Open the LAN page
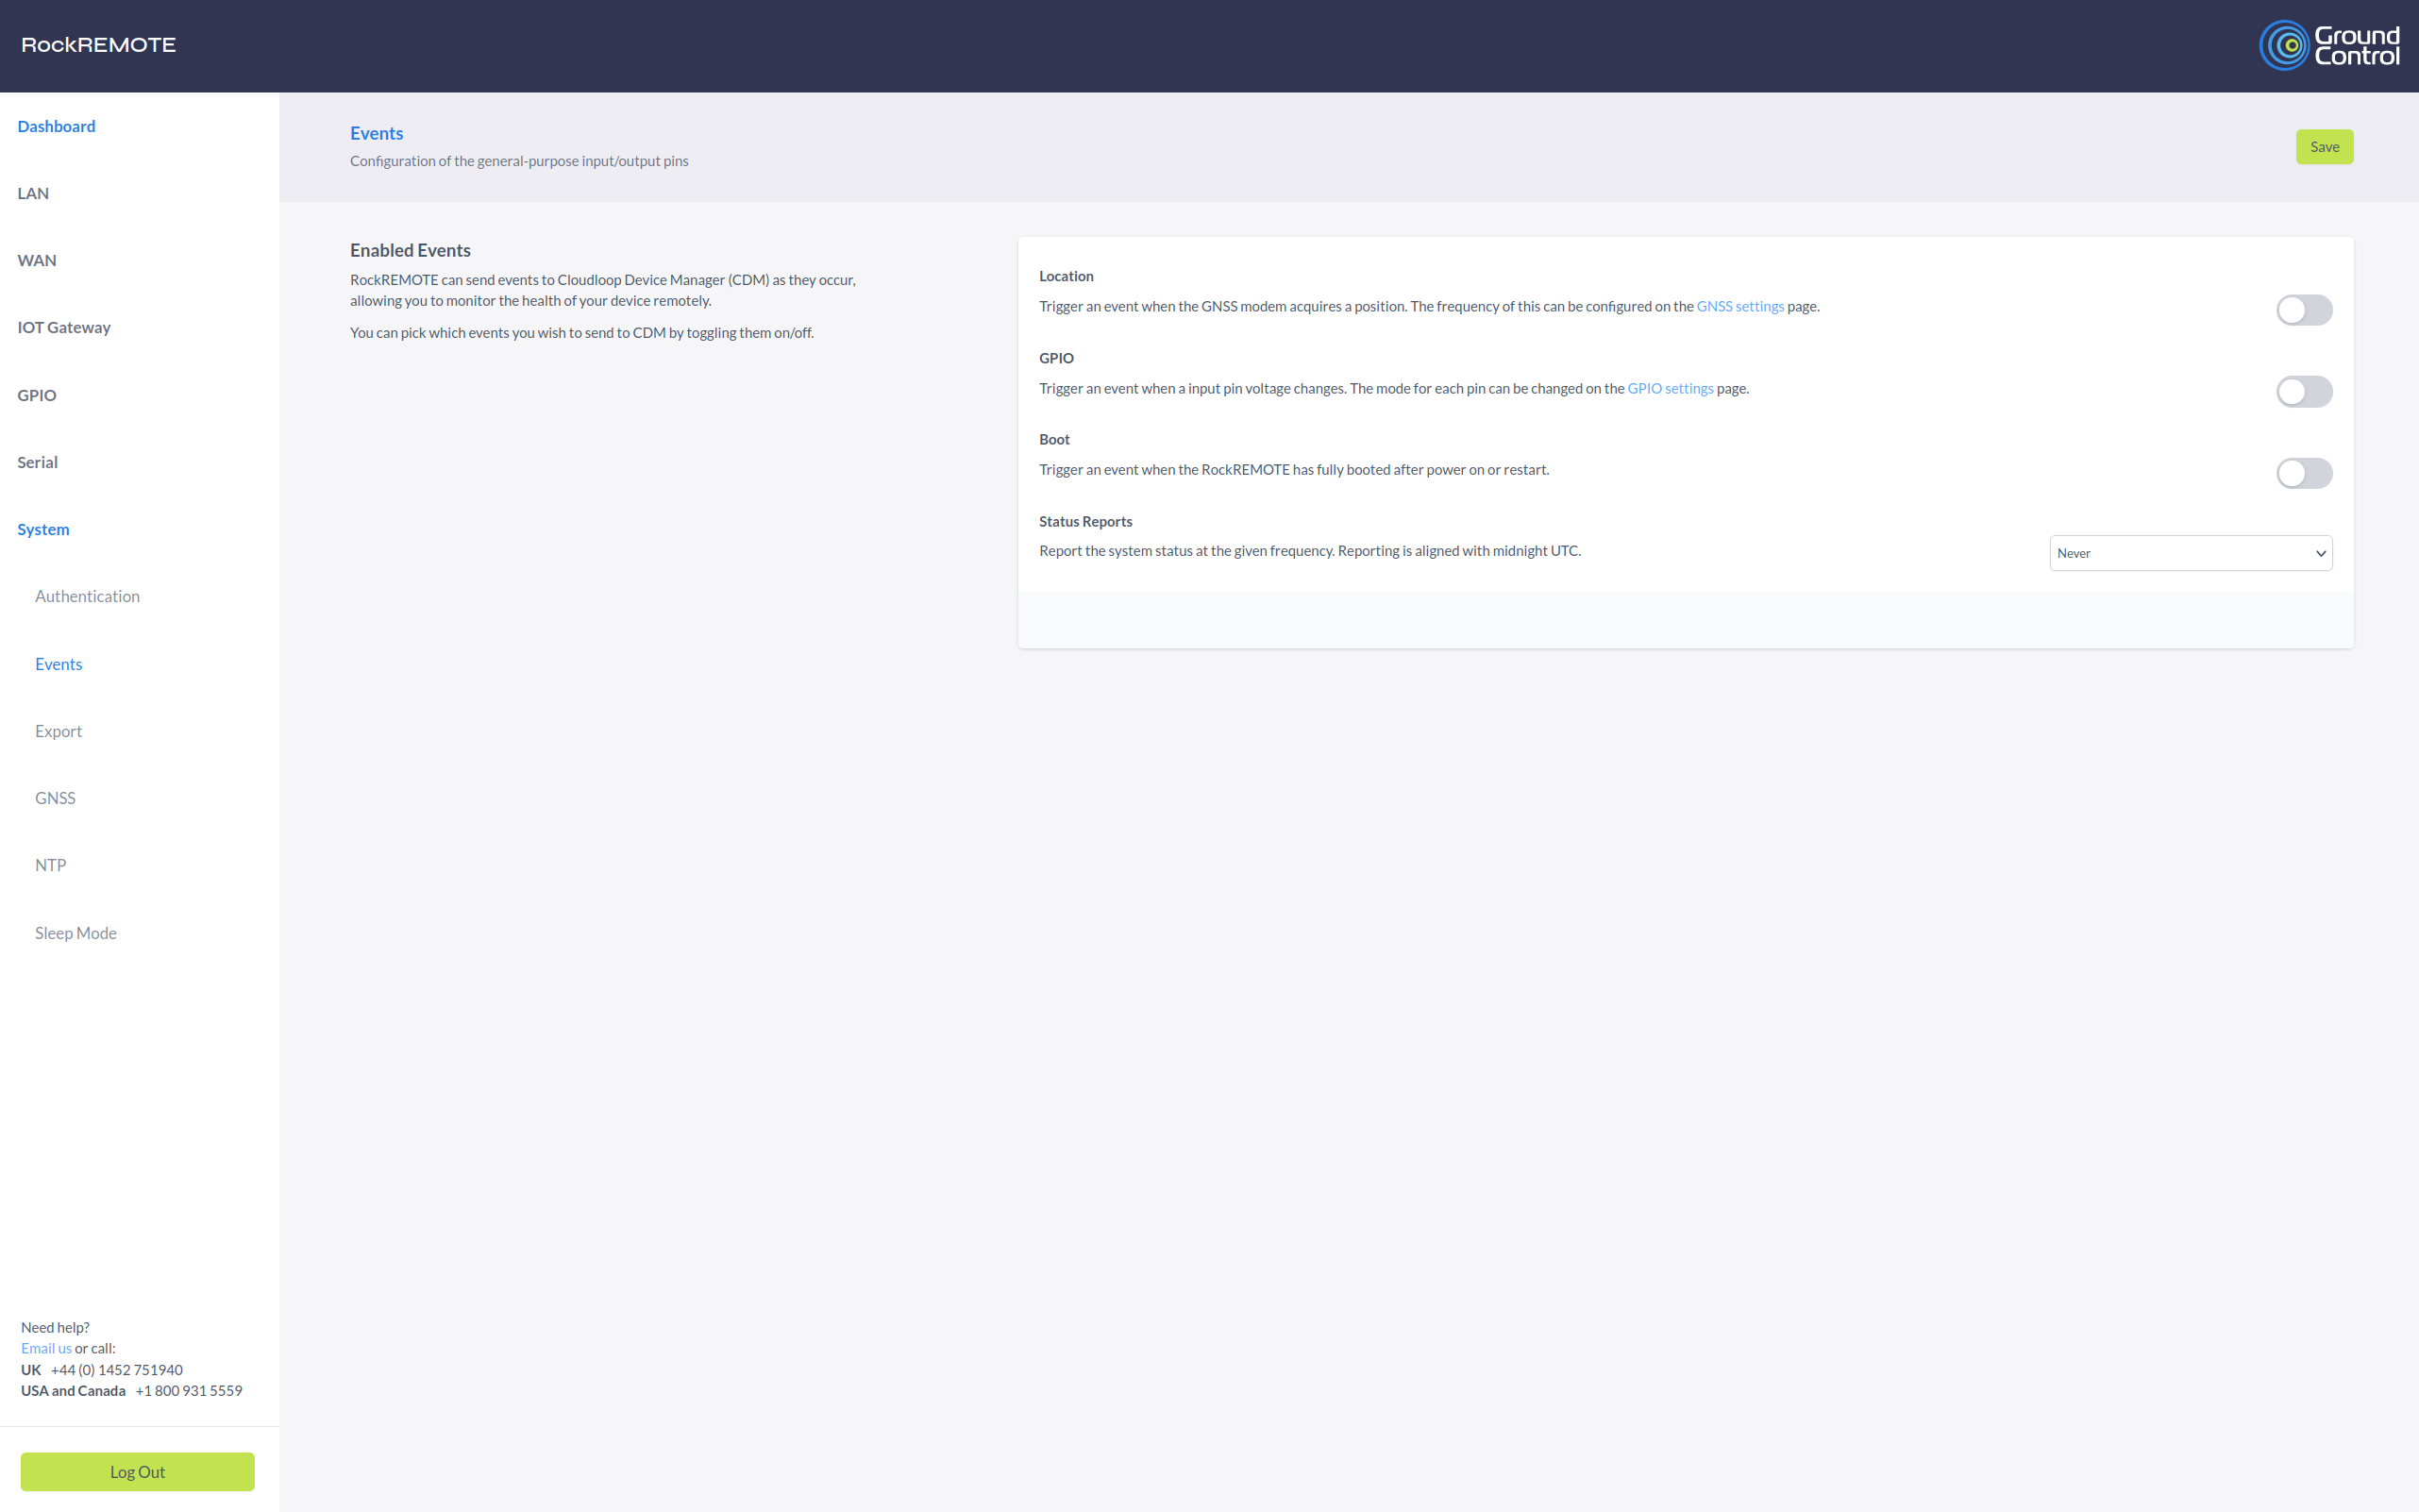This screenshot has width=2419, height=1512. [33, 193]
